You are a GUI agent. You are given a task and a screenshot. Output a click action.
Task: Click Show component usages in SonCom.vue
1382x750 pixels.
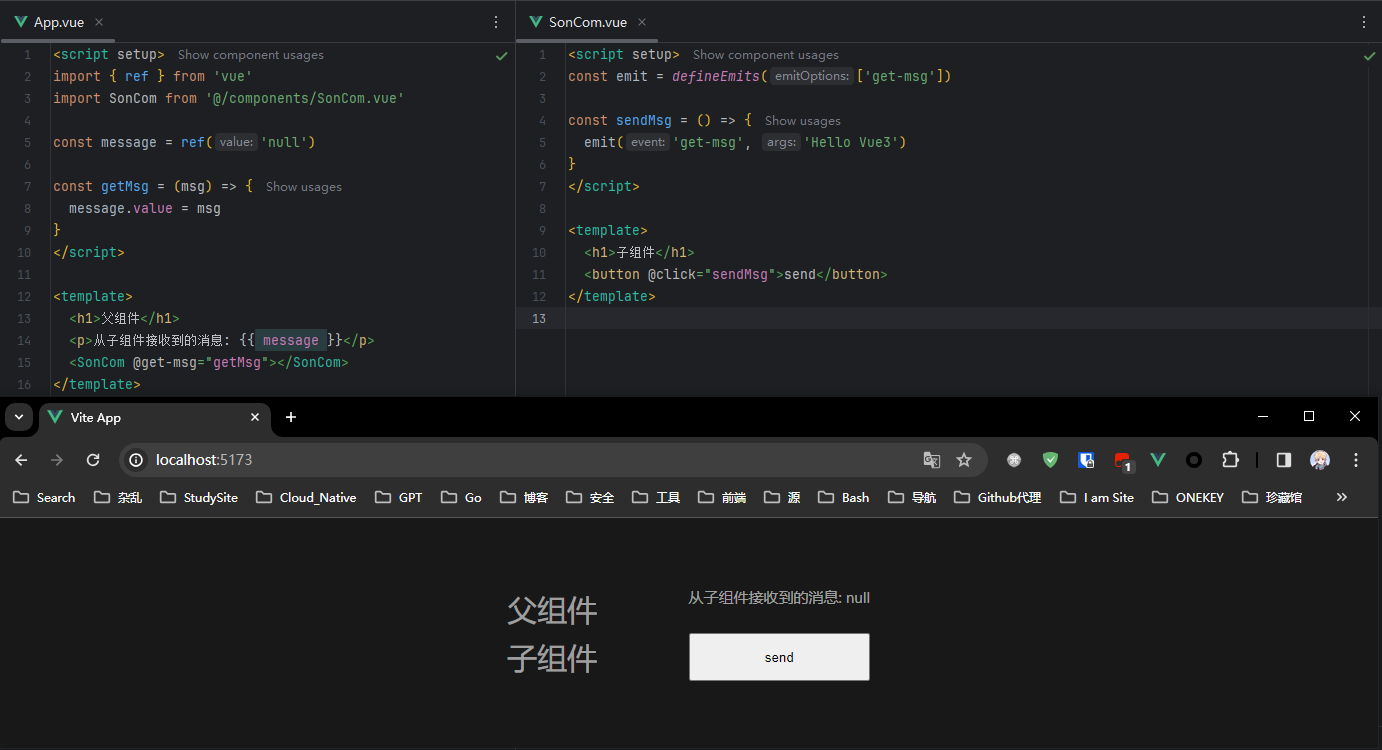pyautogui.click(x=766, y=55)
